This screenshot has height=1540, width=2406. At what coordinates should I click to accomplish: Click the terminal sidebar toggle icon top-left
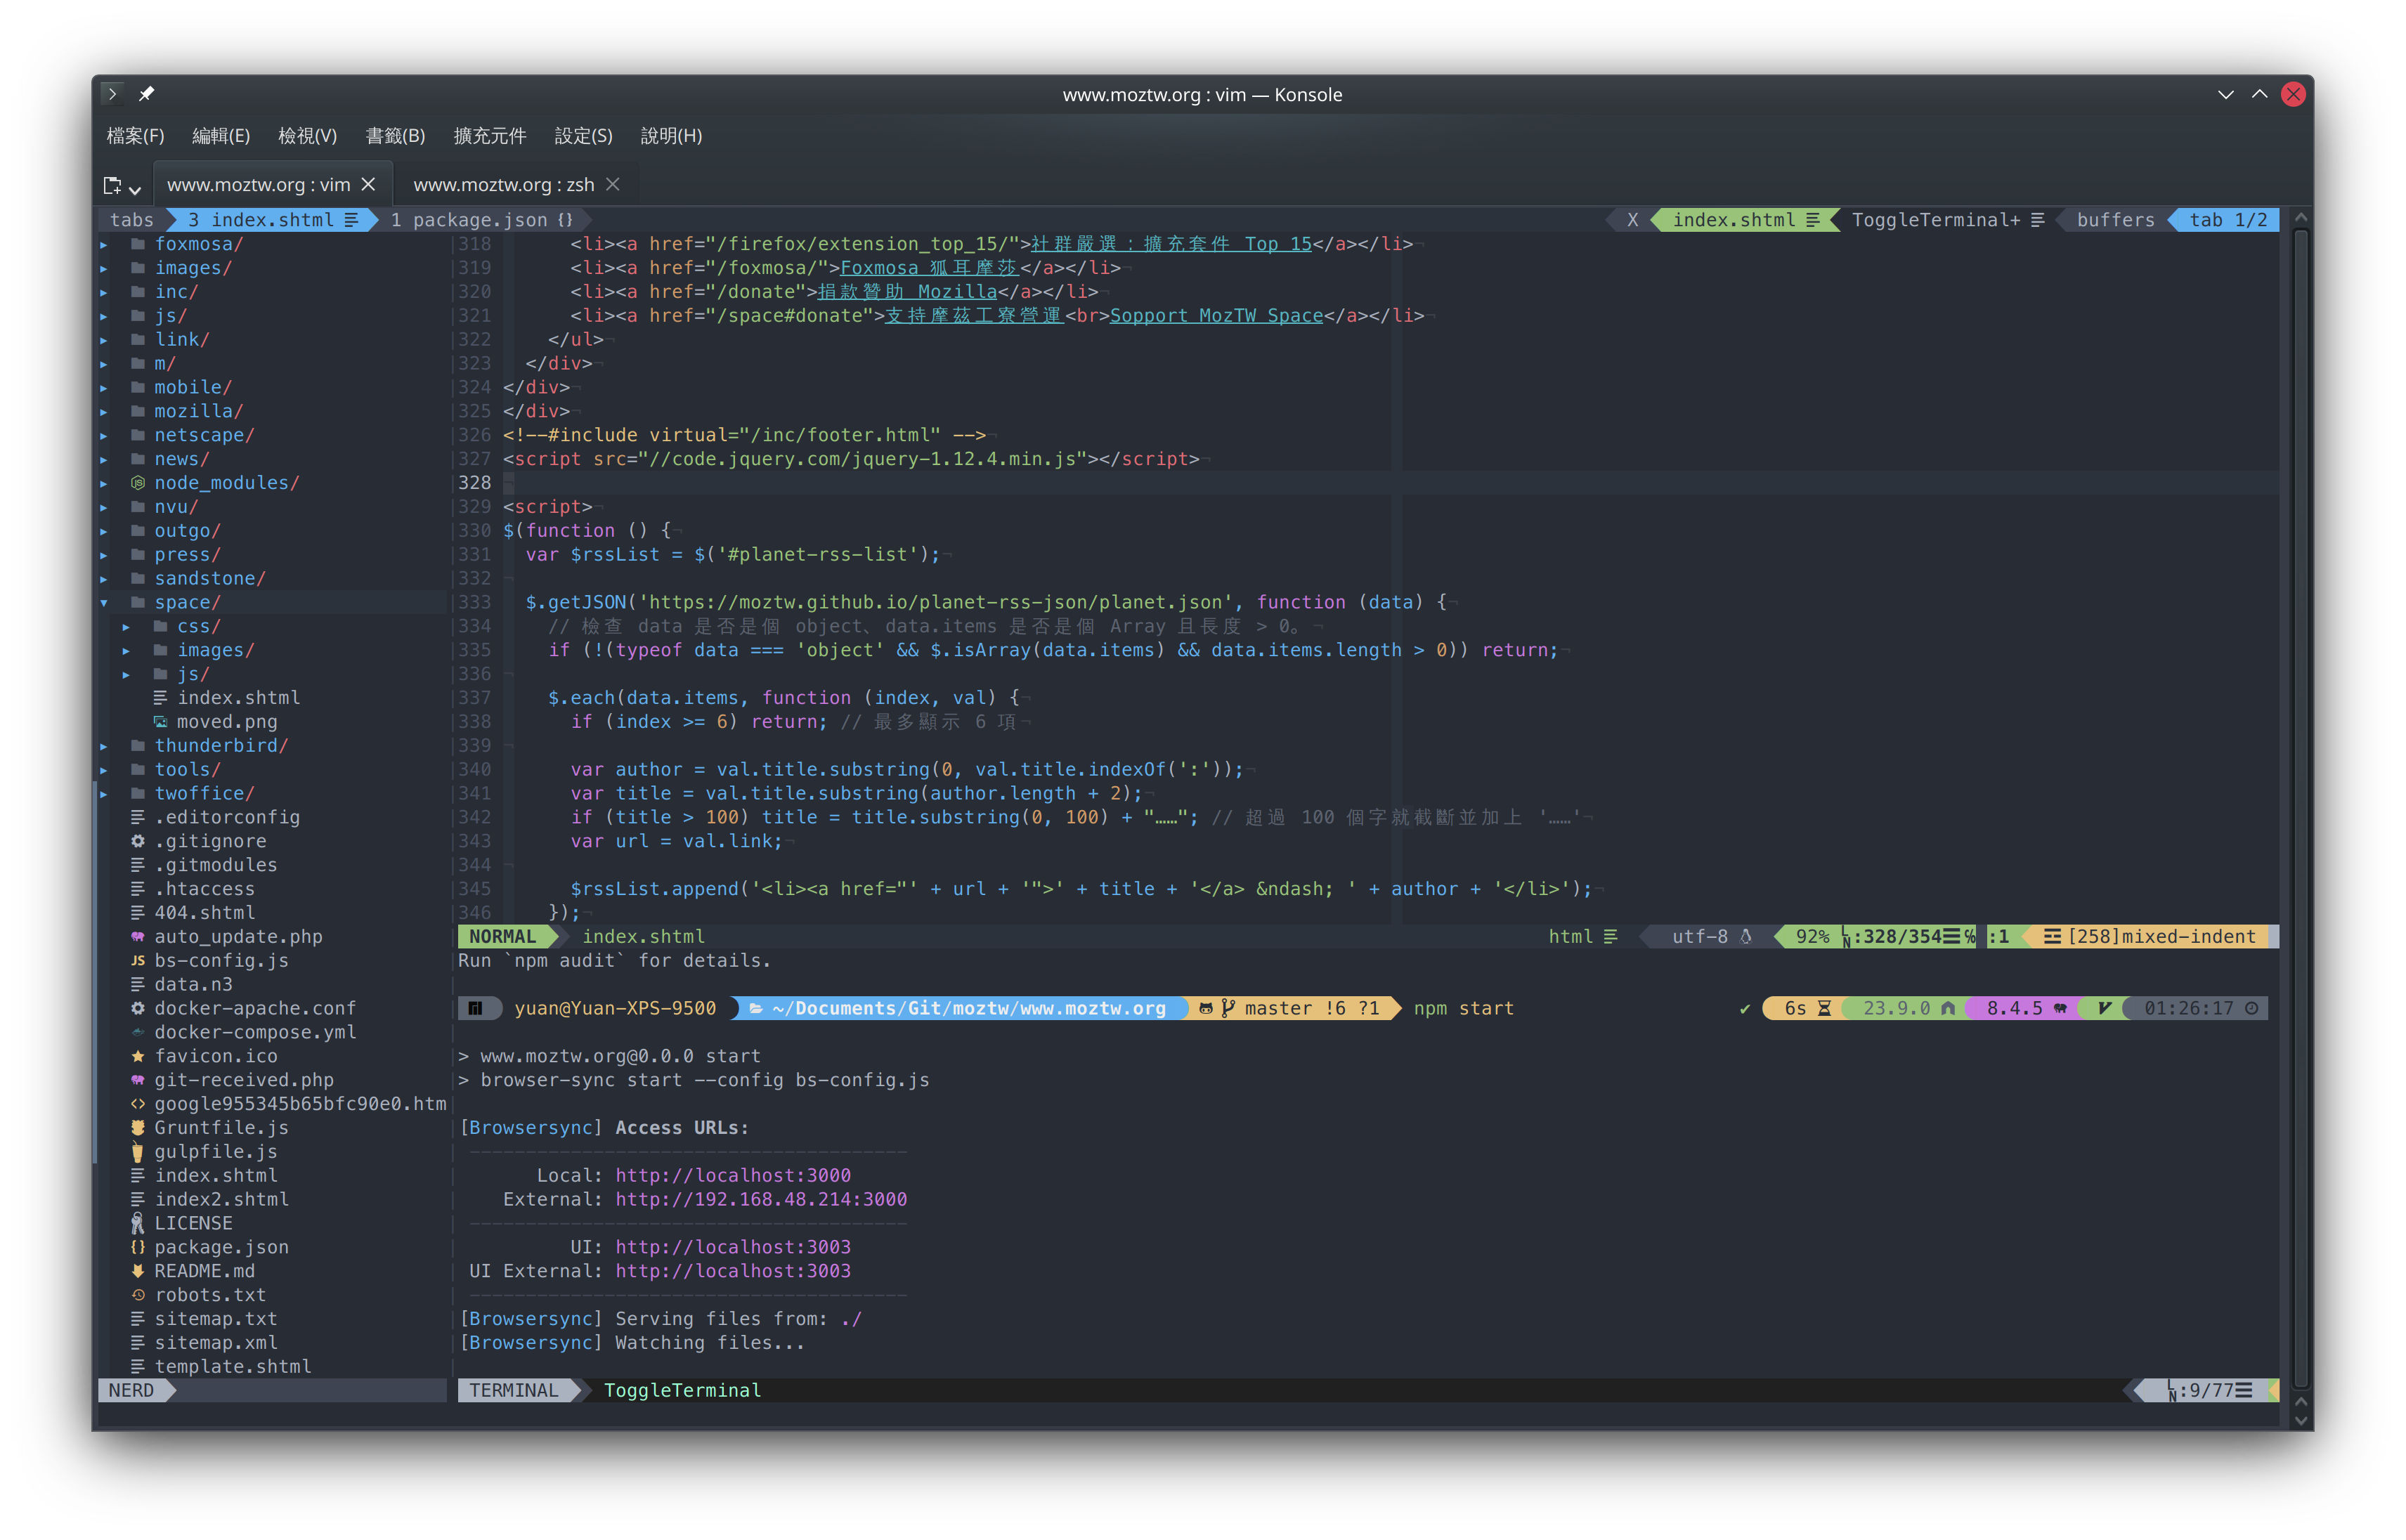pos(112,94)
